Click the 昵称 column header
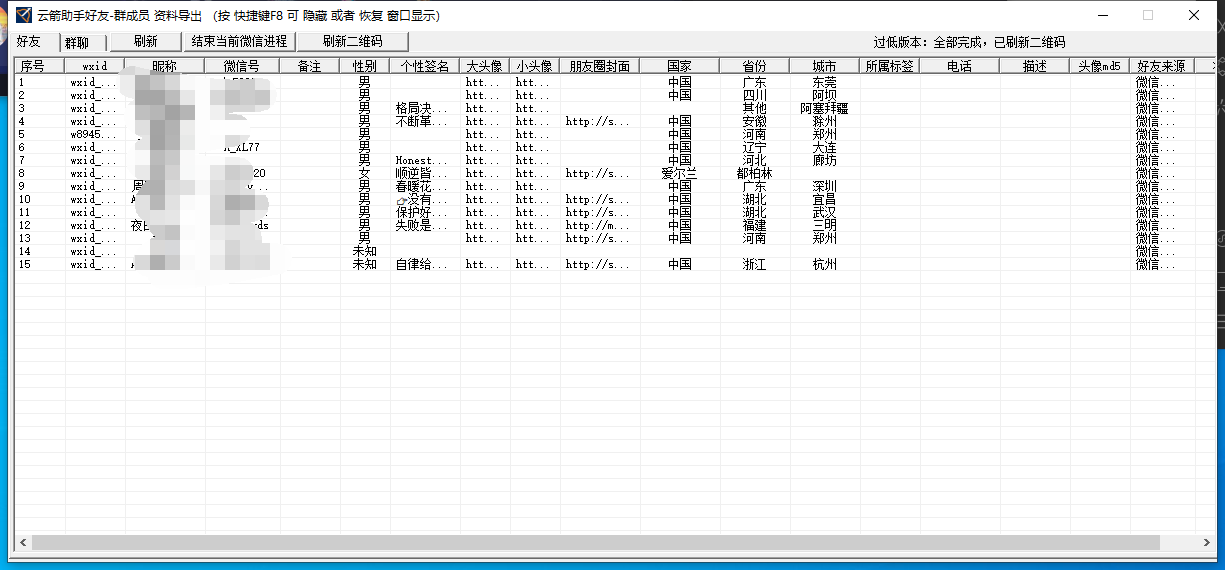This screenshot has width=1225, height=570. pyautogui.click(x=165, y=66)
